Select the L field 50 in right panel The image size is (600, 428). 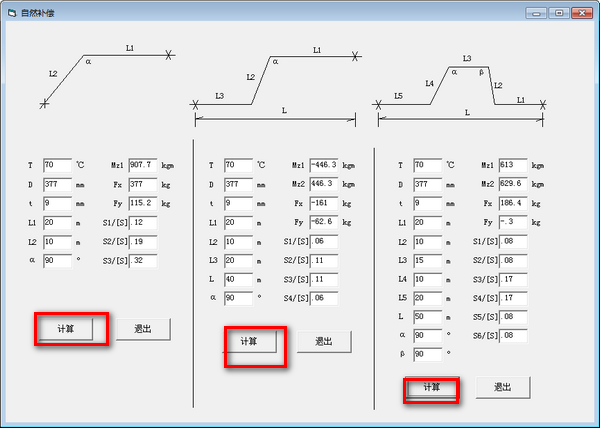[x=428, y=317]
